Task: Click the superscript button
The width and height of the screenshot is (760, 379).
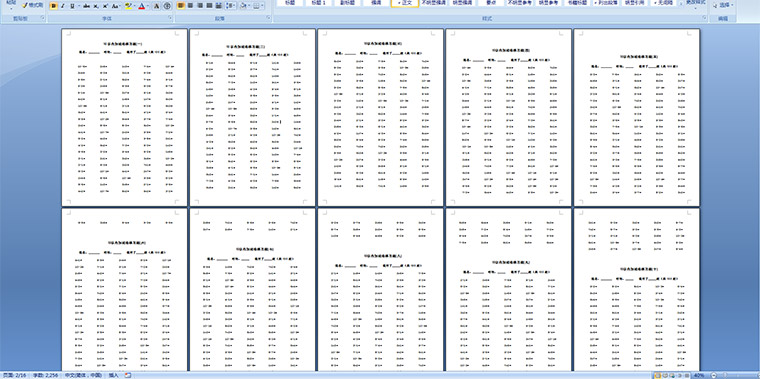Action: [105, 6]
